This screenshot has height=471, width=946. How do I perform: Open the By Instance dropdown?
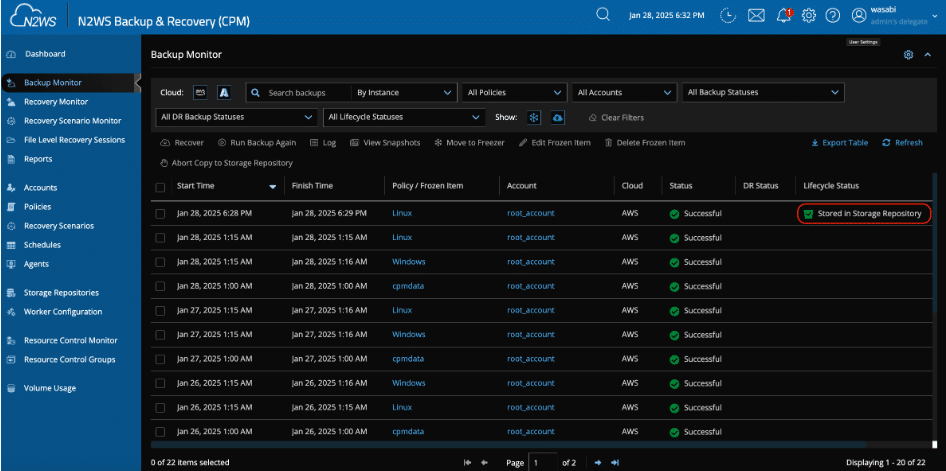click(x=404, y=93)
